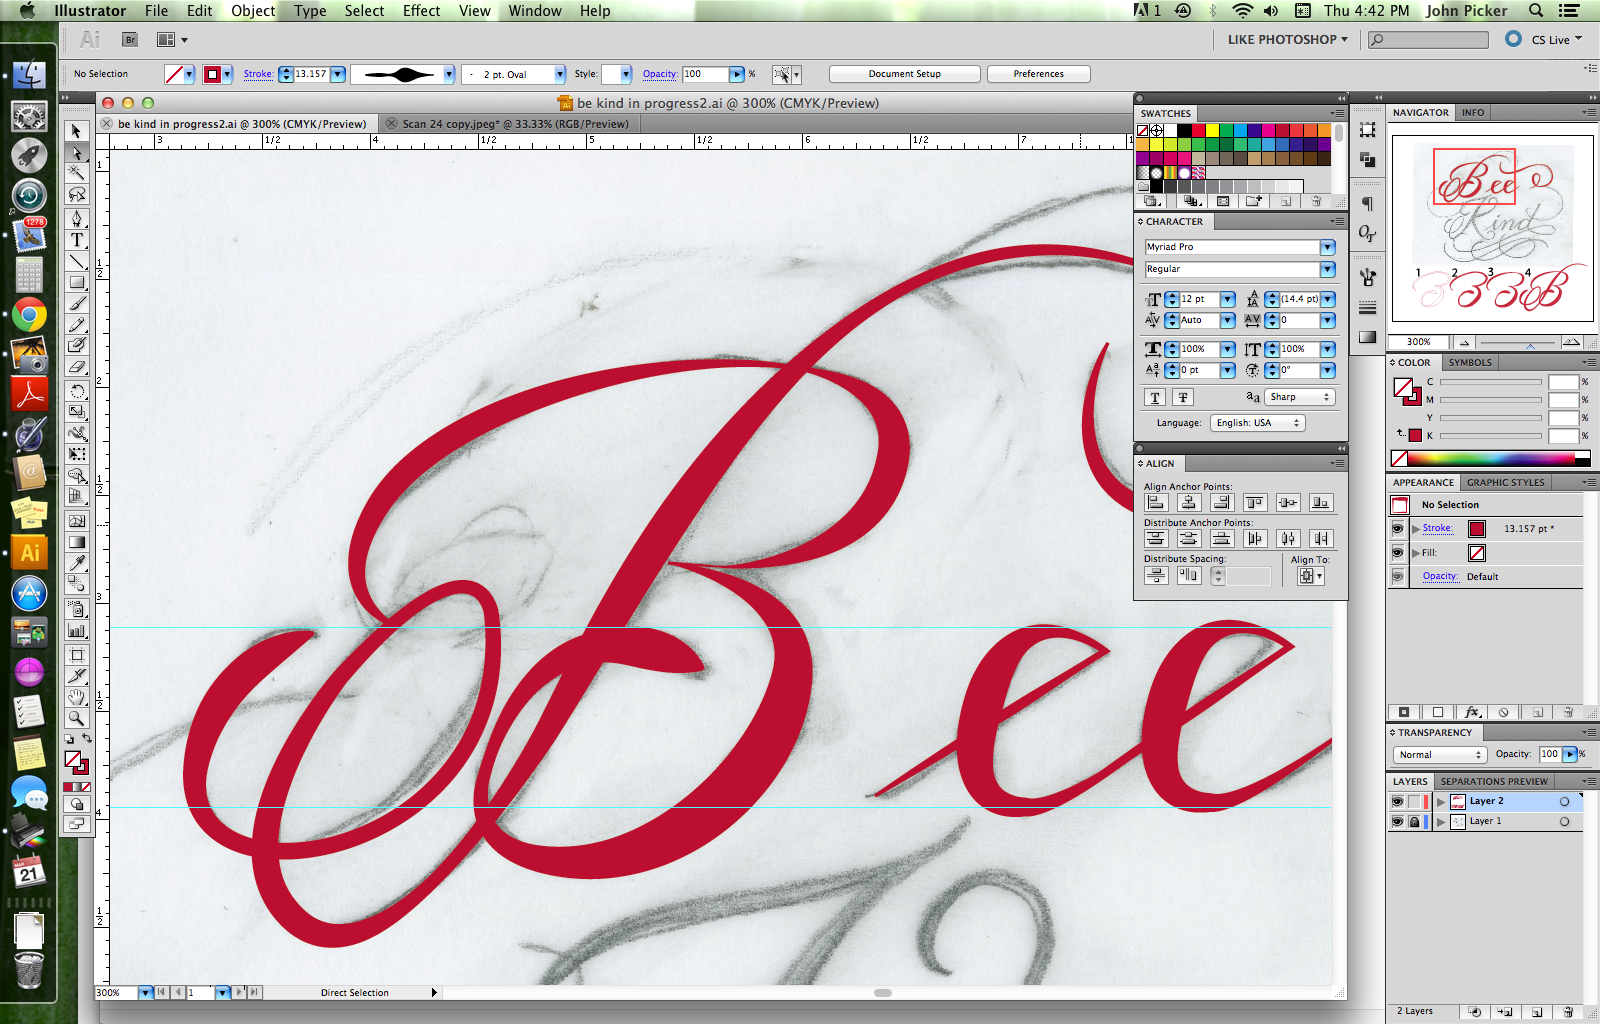Viewport: 1600px width, 1024px height.
Task: Toggle Strikethrough in Character panel
Action: tap(1183, 397)
